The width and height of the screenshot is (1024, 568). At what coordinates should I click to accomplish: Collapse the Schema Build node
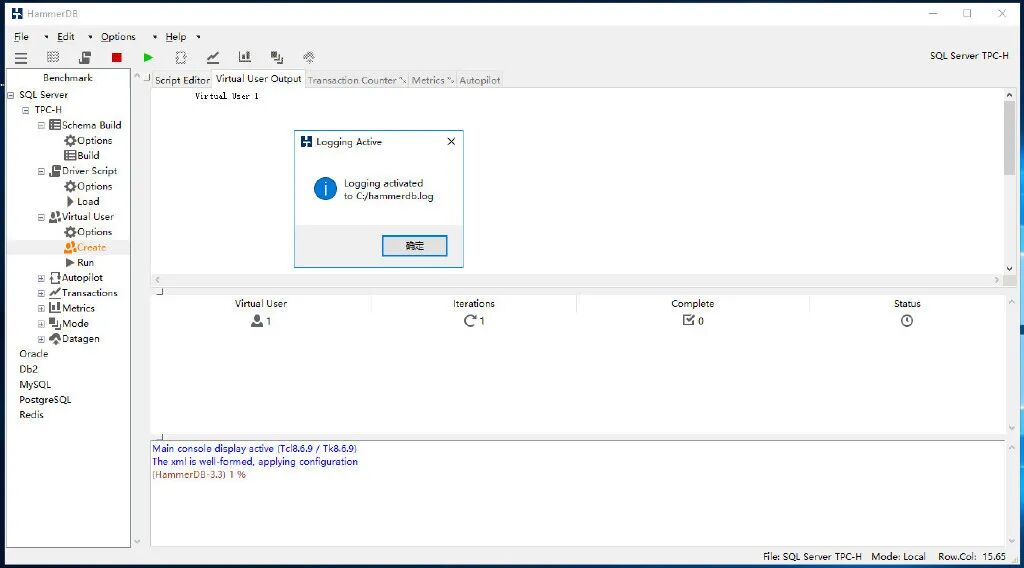[41, 125]
